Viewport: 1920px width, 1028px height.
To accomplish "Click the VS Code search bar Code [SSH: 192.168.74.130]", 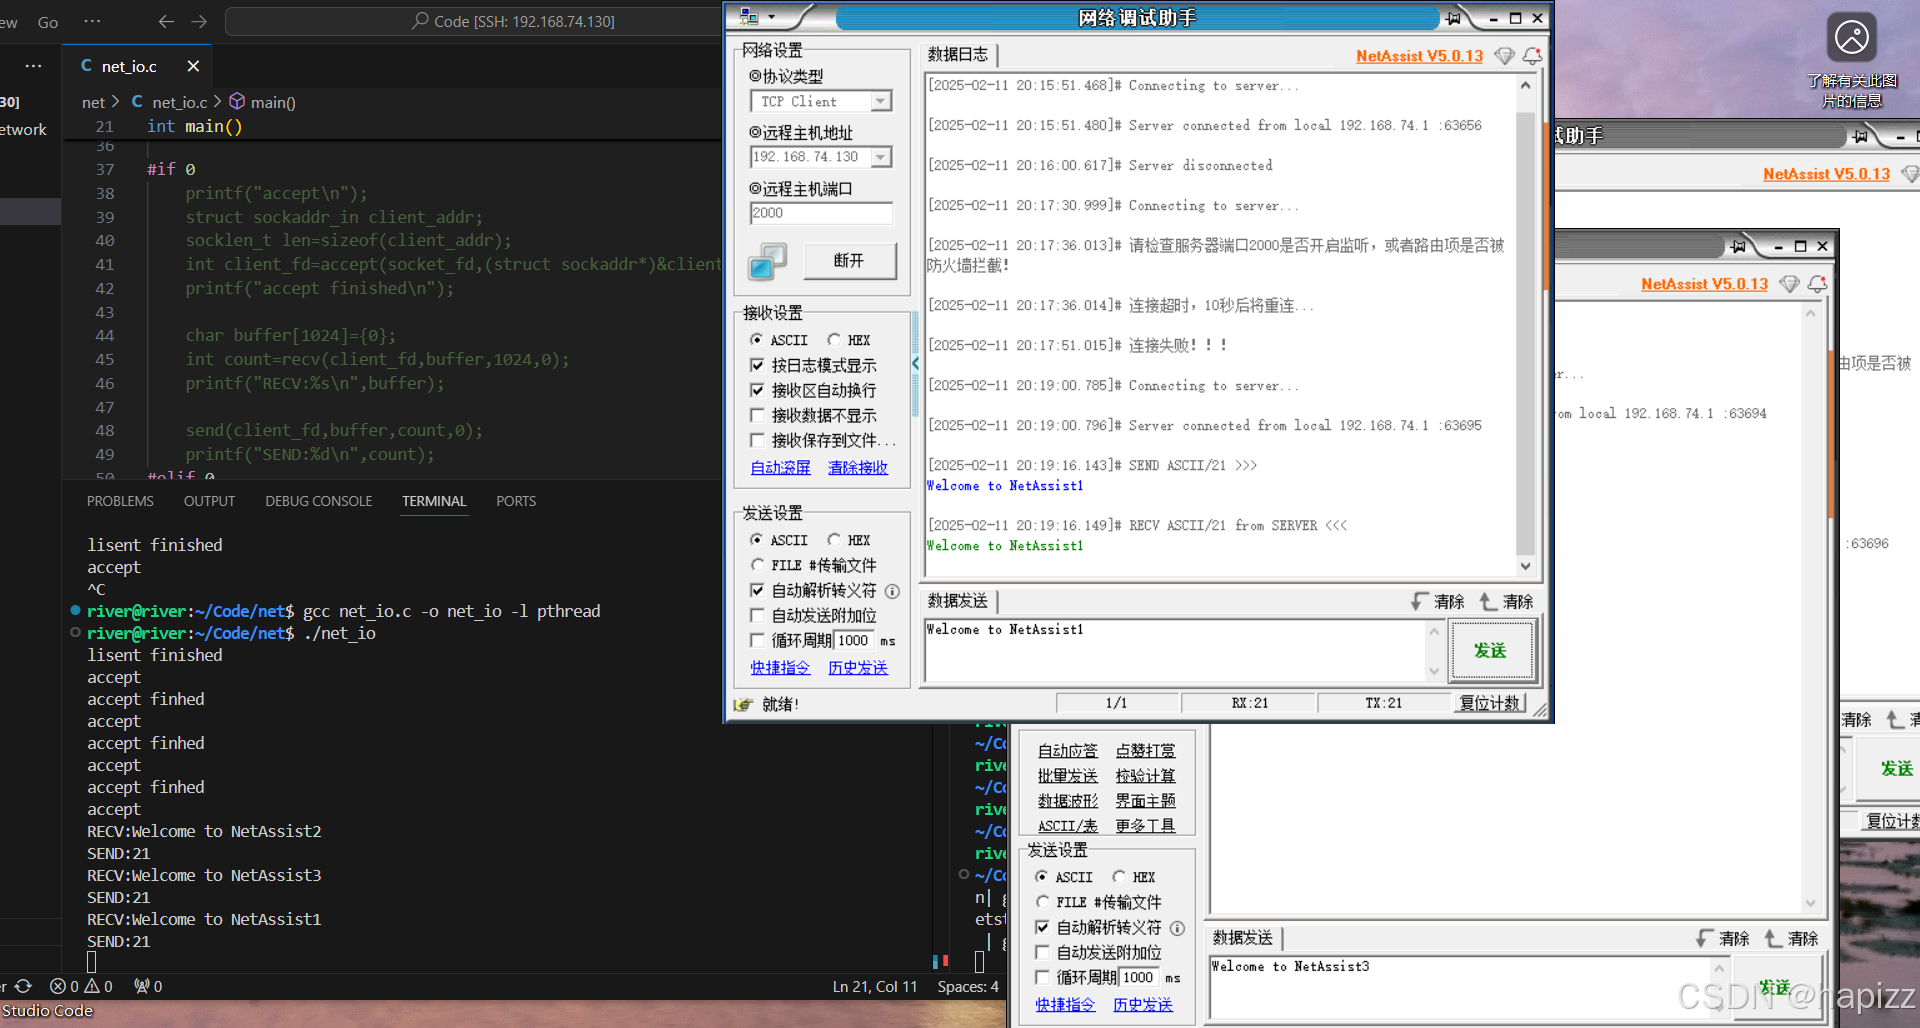I will click(513, 21).
